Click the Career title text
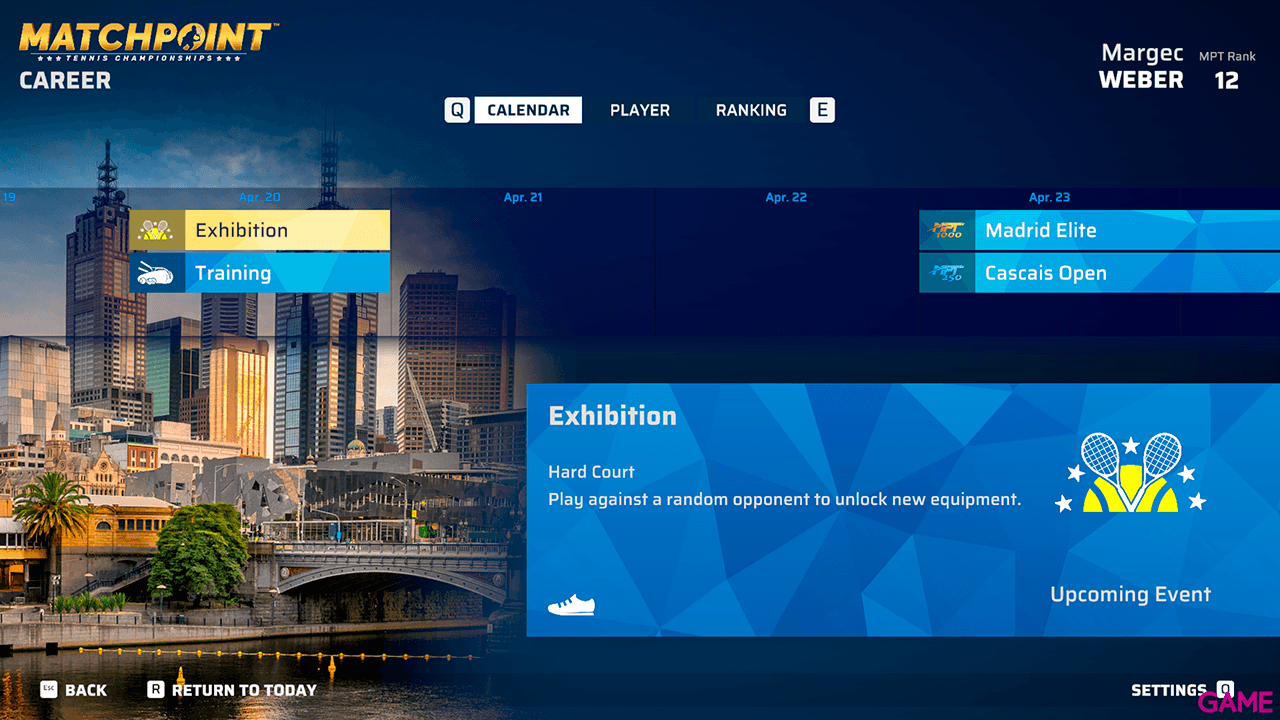Image resolution: width=1280 pixels, height=720 pixels. tap(65, 81)
